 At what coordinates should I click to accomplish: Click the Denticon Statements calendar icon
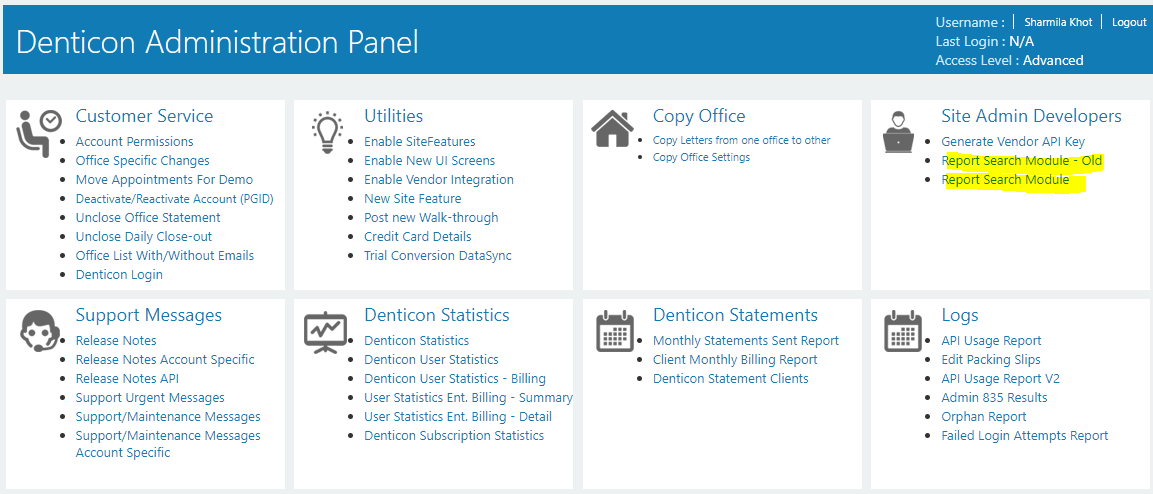pyautogui.click(x=613, y=331)
